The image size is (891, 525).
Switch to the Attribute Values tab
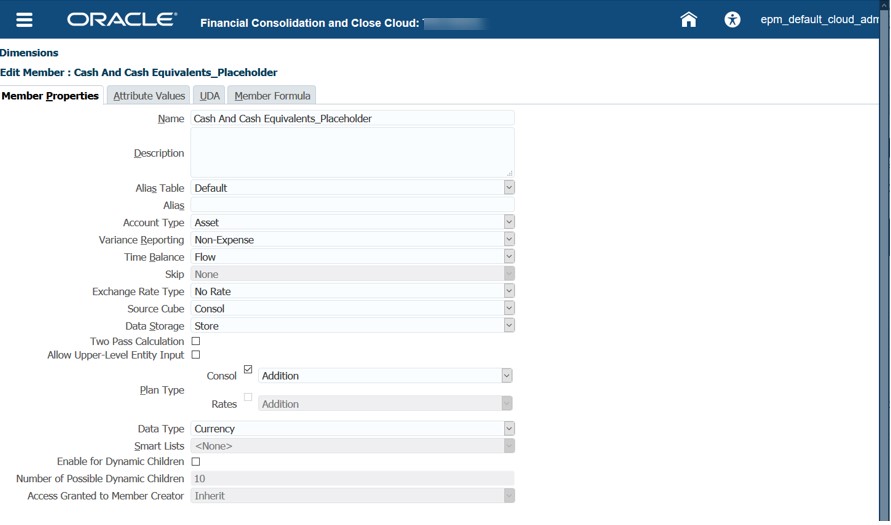pos(149,96)
